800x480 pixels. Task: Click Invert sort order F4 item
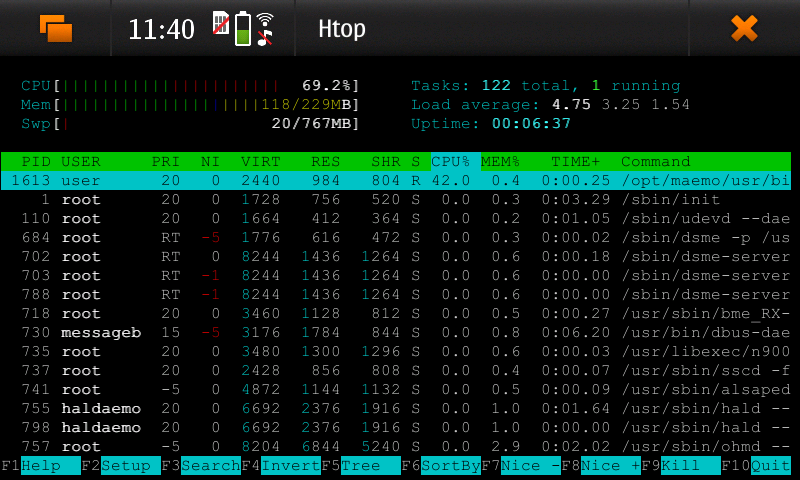291,466
